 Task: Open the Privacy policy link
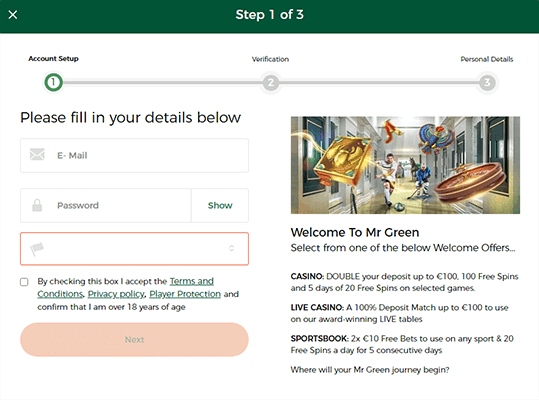(116, 294)
